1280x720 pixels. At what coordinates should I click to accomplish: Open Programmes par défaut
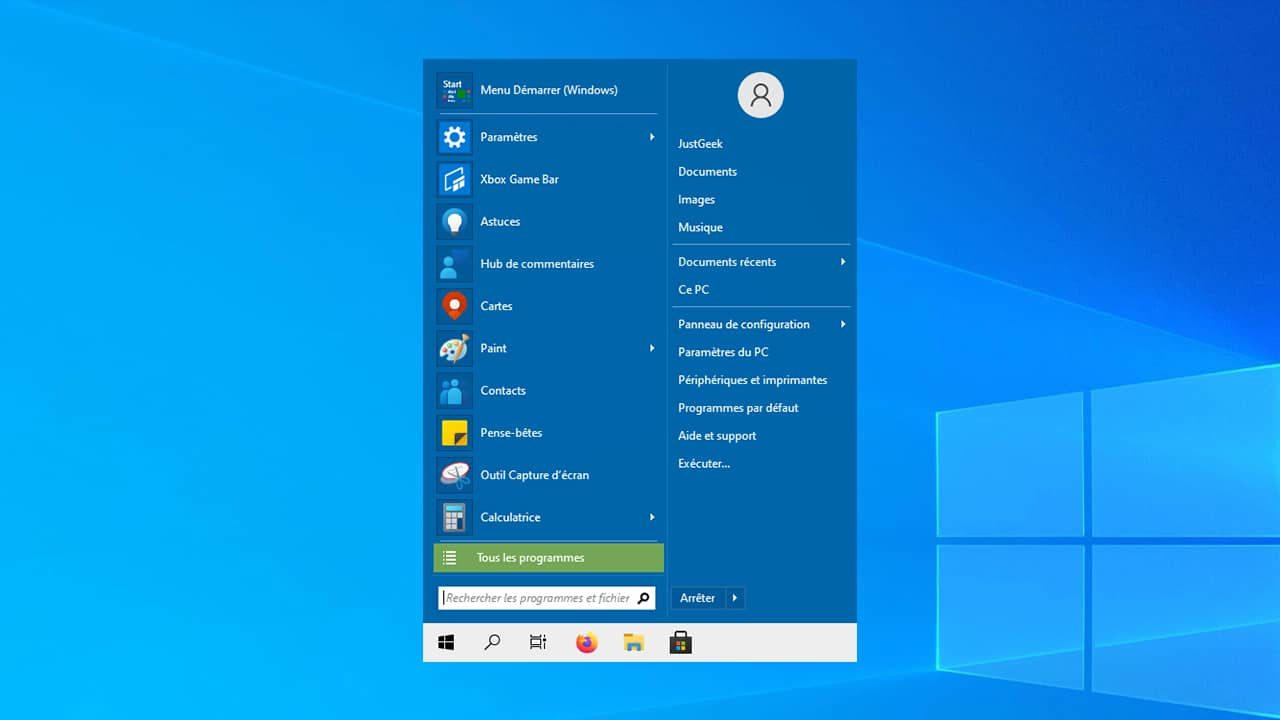coord(738,408)
